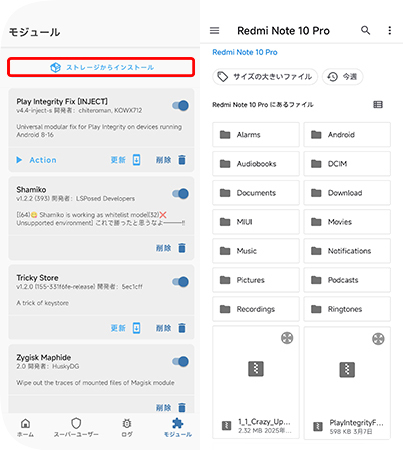Switch off Zygisk Maphide module
Viewport: 403px width, 450px height.
pos(180,362)
